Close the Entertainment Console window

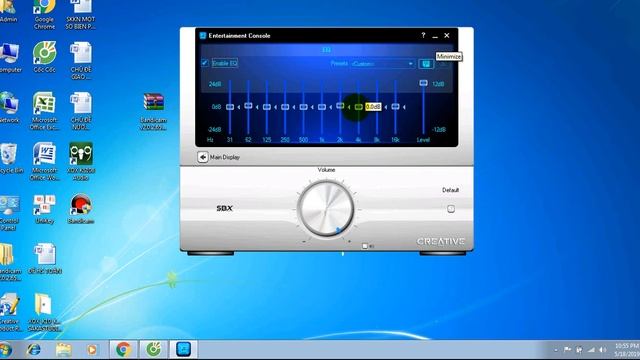click(x=447, y=36)
